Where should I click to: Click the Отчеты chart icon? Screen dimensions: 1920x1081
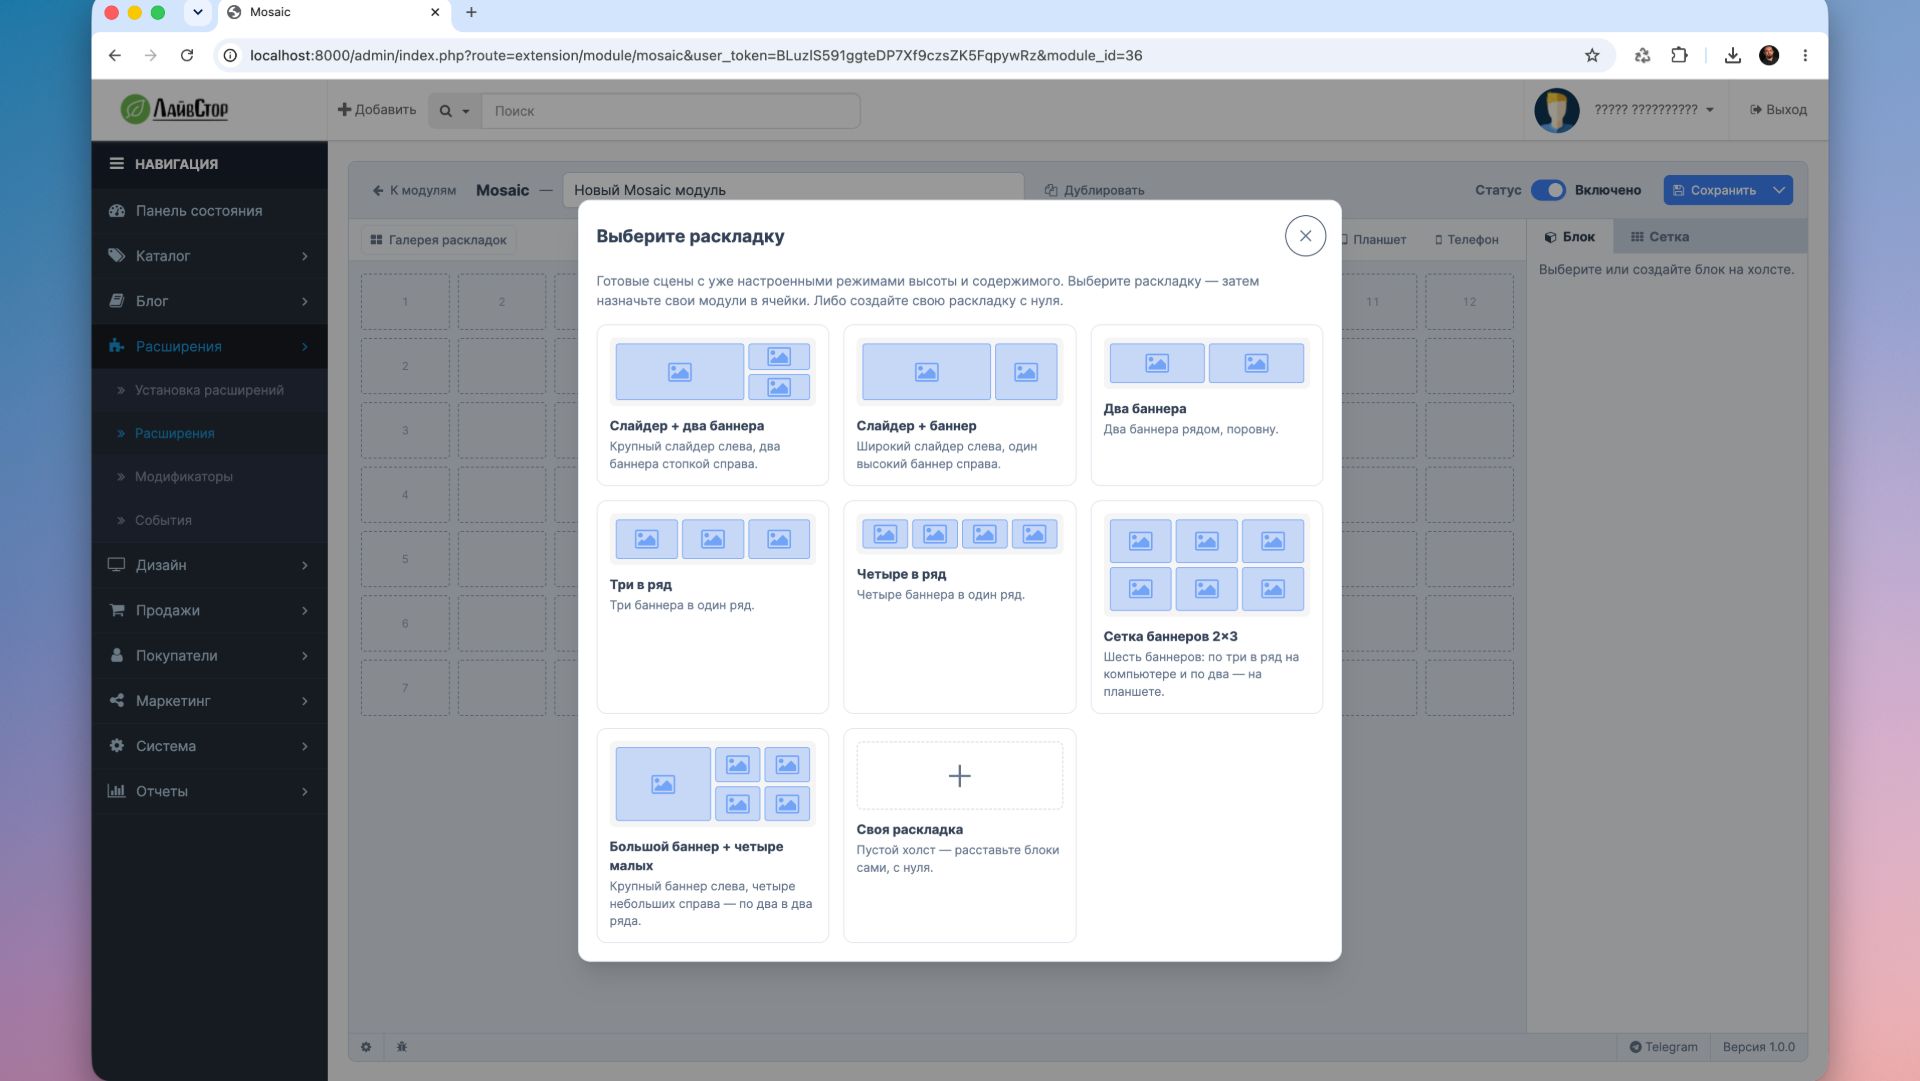(117, 791)
